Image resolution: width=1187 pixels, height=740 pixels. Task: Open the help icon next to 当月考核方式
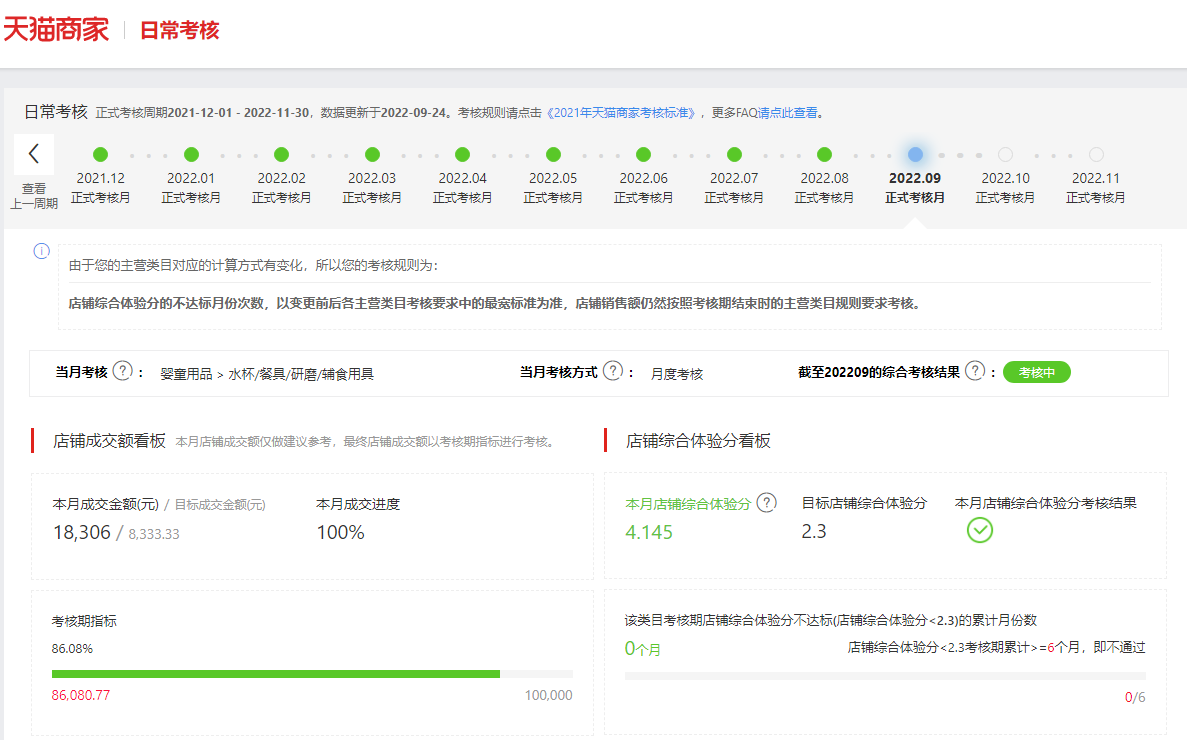pos(613,371)
